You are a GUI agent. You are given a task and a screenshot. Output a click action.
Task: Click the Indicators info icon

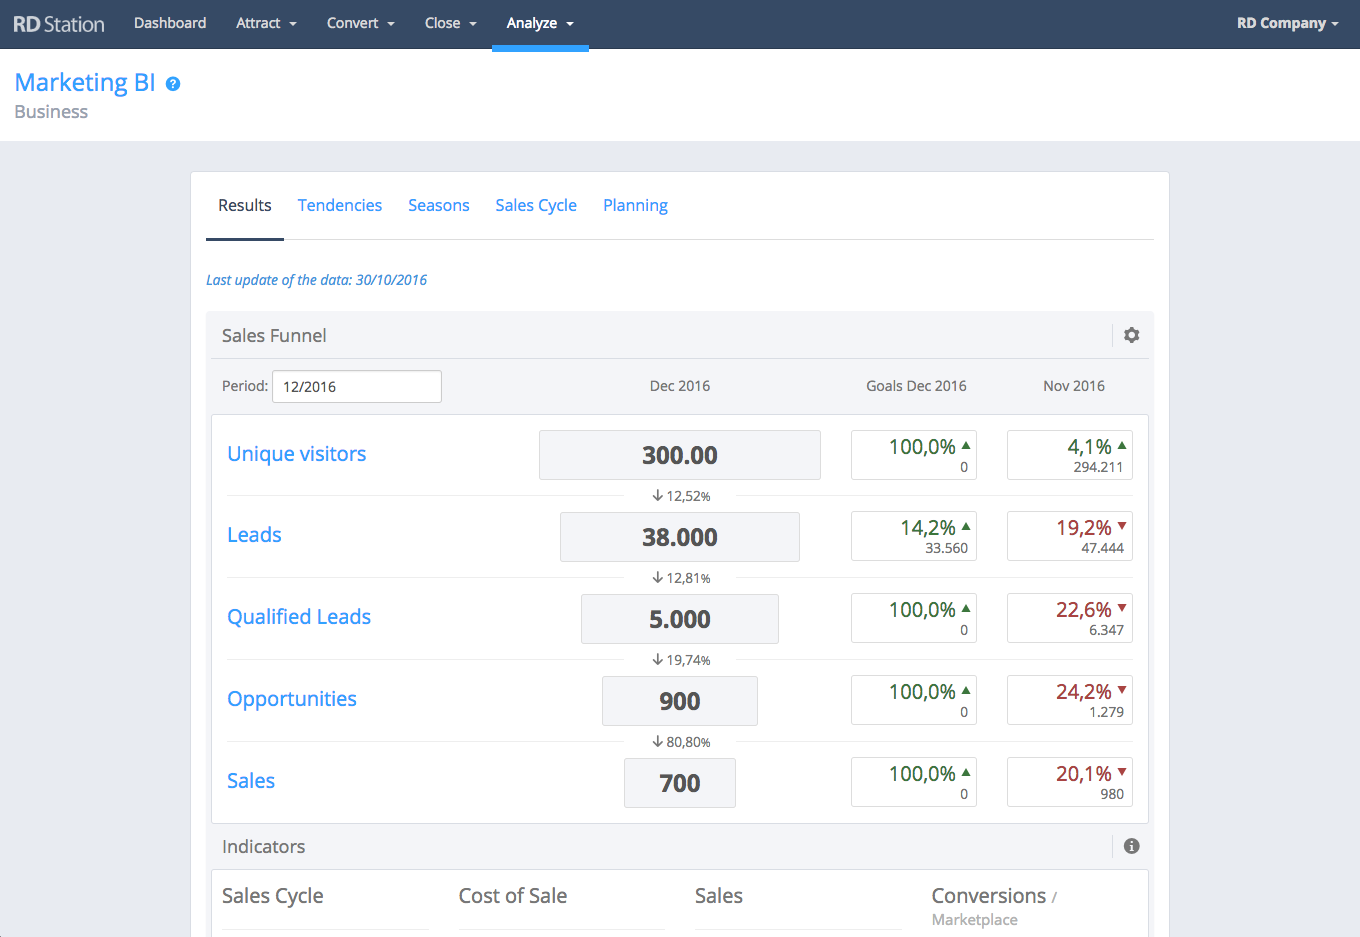(1131, 846)
